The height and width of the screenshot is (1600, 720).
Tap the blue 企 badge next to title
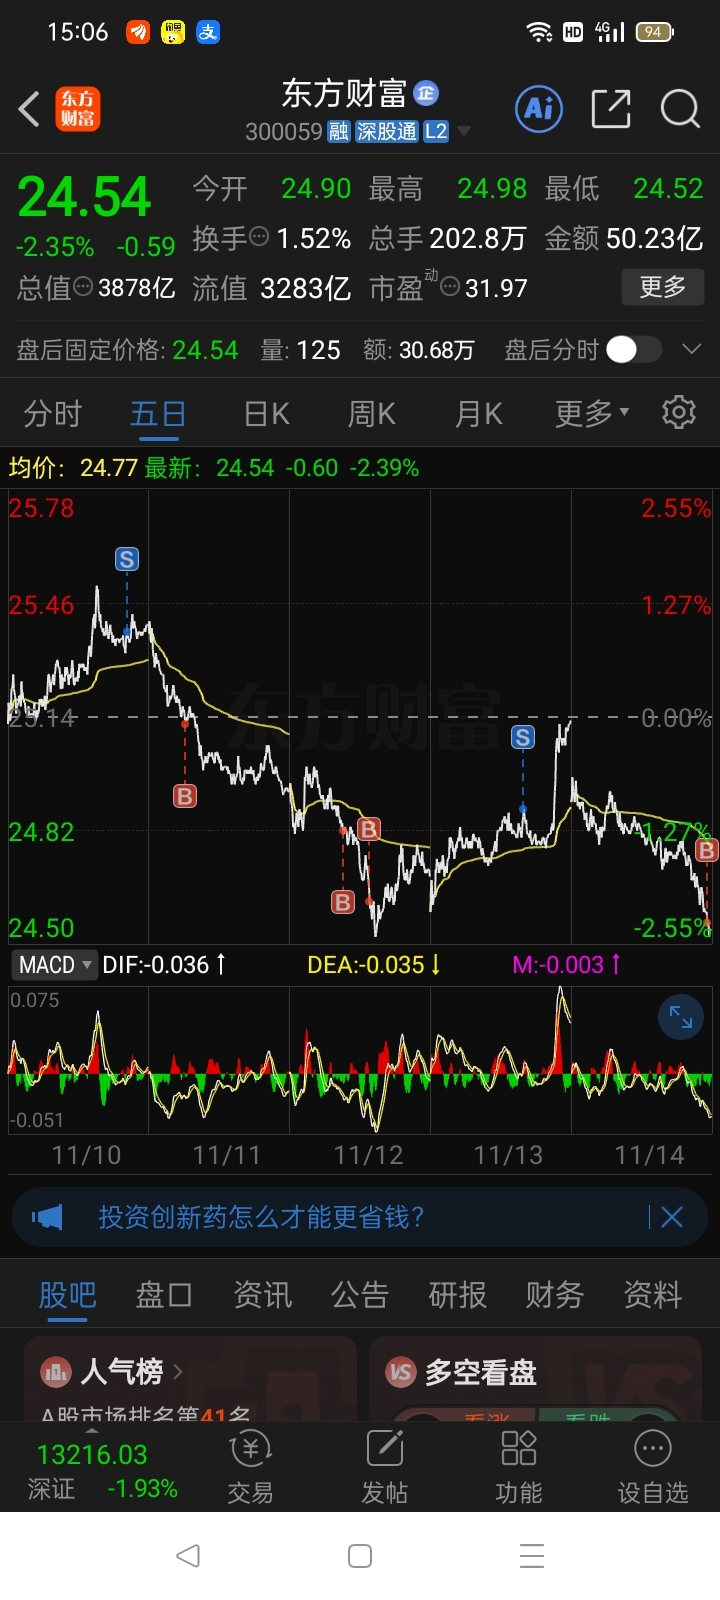click(x=427, y=93)
